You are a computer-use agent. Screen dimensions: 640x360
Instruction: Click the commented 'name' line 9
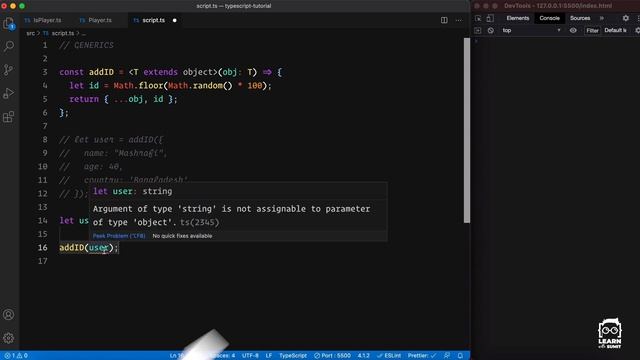[113, 153]
